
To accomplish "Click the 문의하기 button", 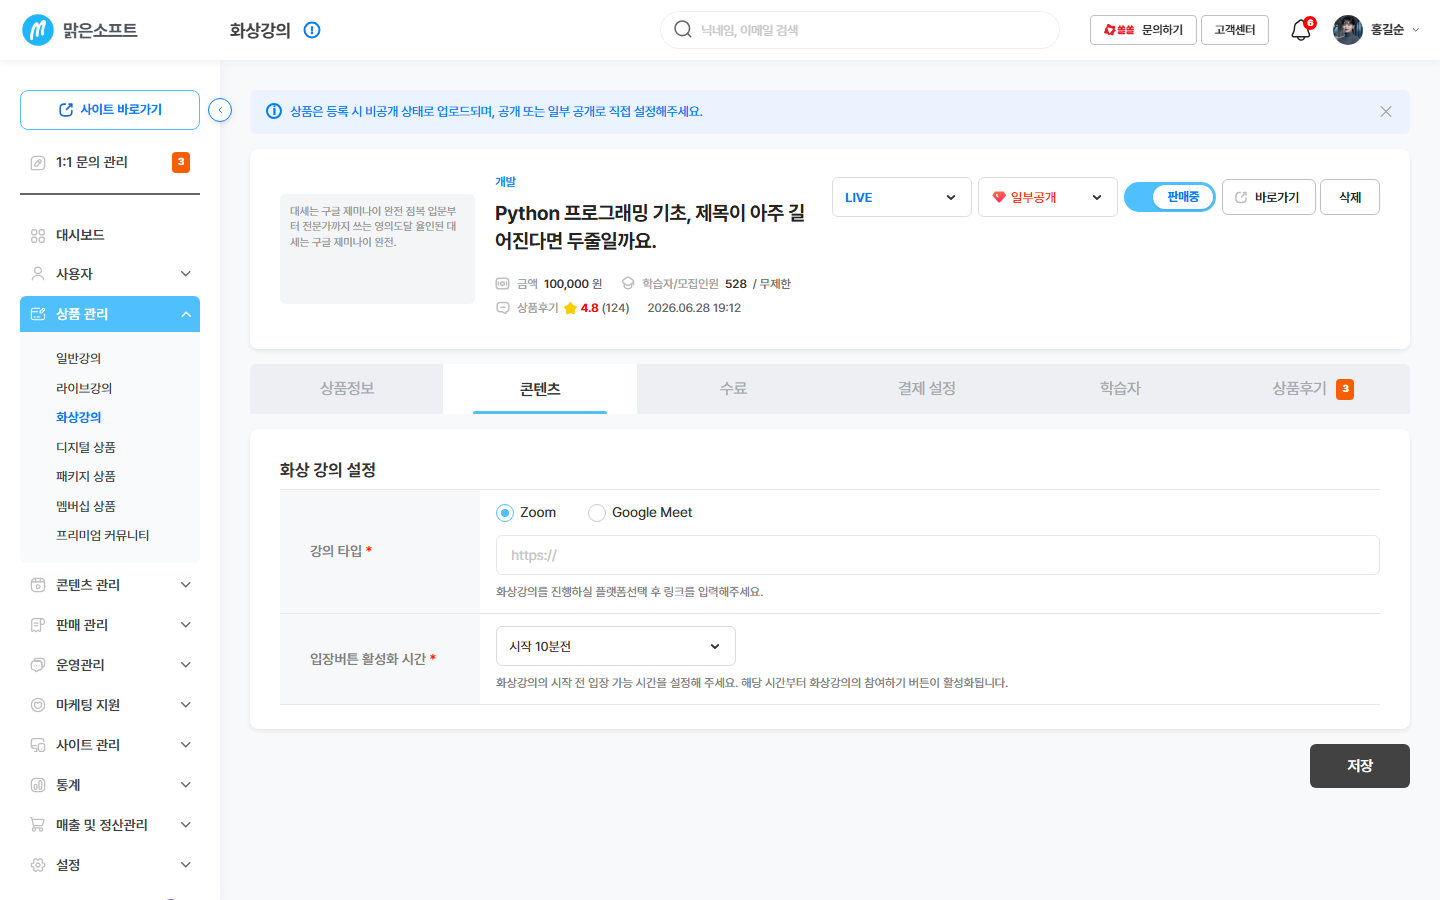I will [x=1143, y=30].
